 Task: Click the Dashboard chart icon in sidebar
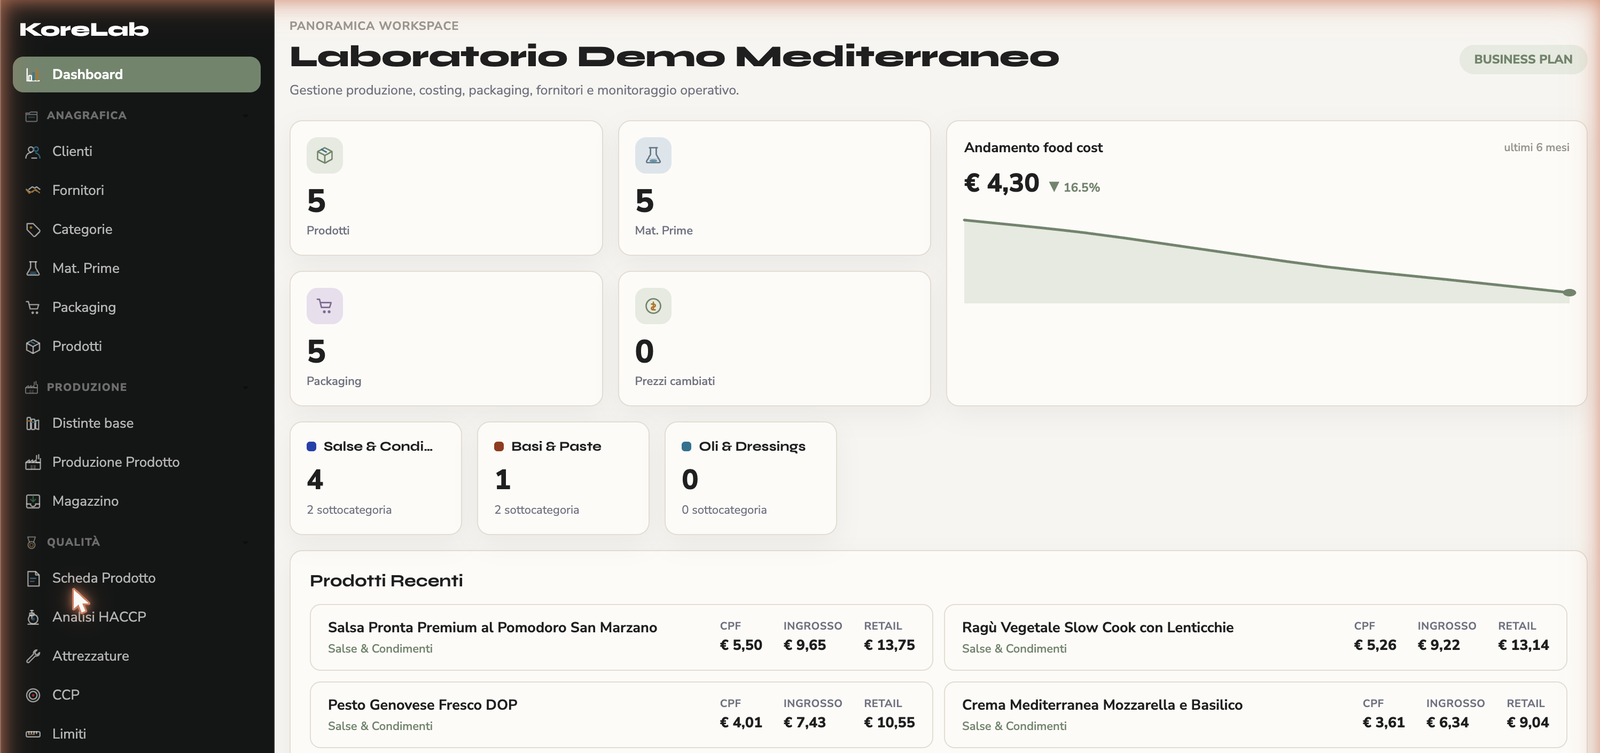click(x=33, y=75)
